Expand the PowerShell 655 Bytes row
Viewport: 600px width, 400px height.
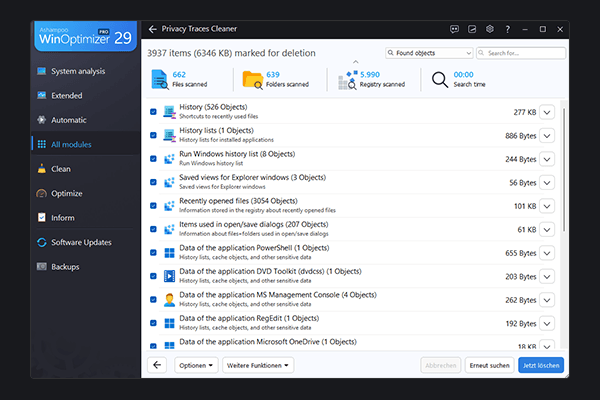[547, 253]
